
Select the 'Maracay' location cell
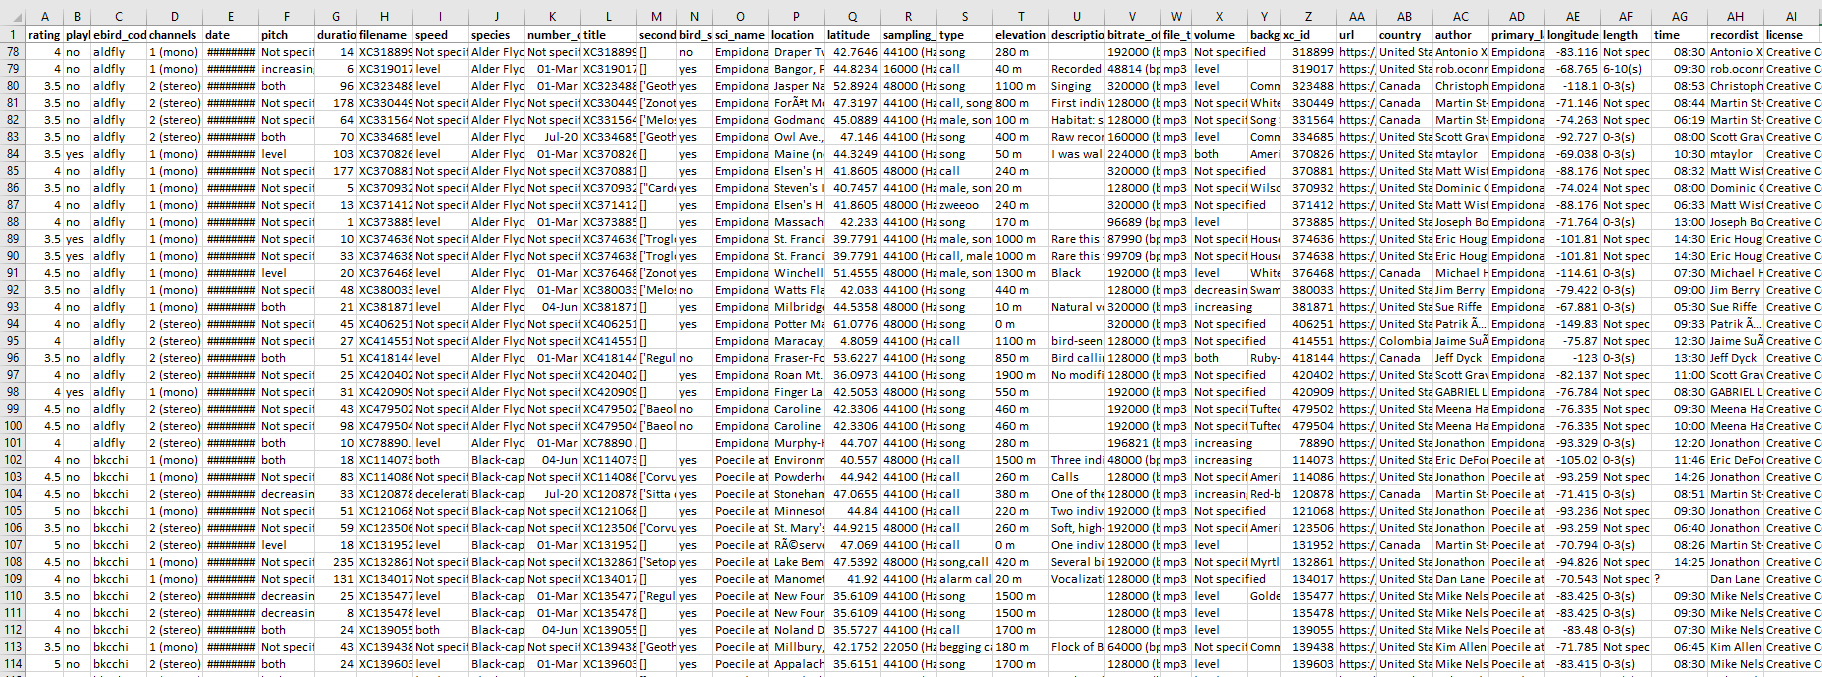coord(796,341)
